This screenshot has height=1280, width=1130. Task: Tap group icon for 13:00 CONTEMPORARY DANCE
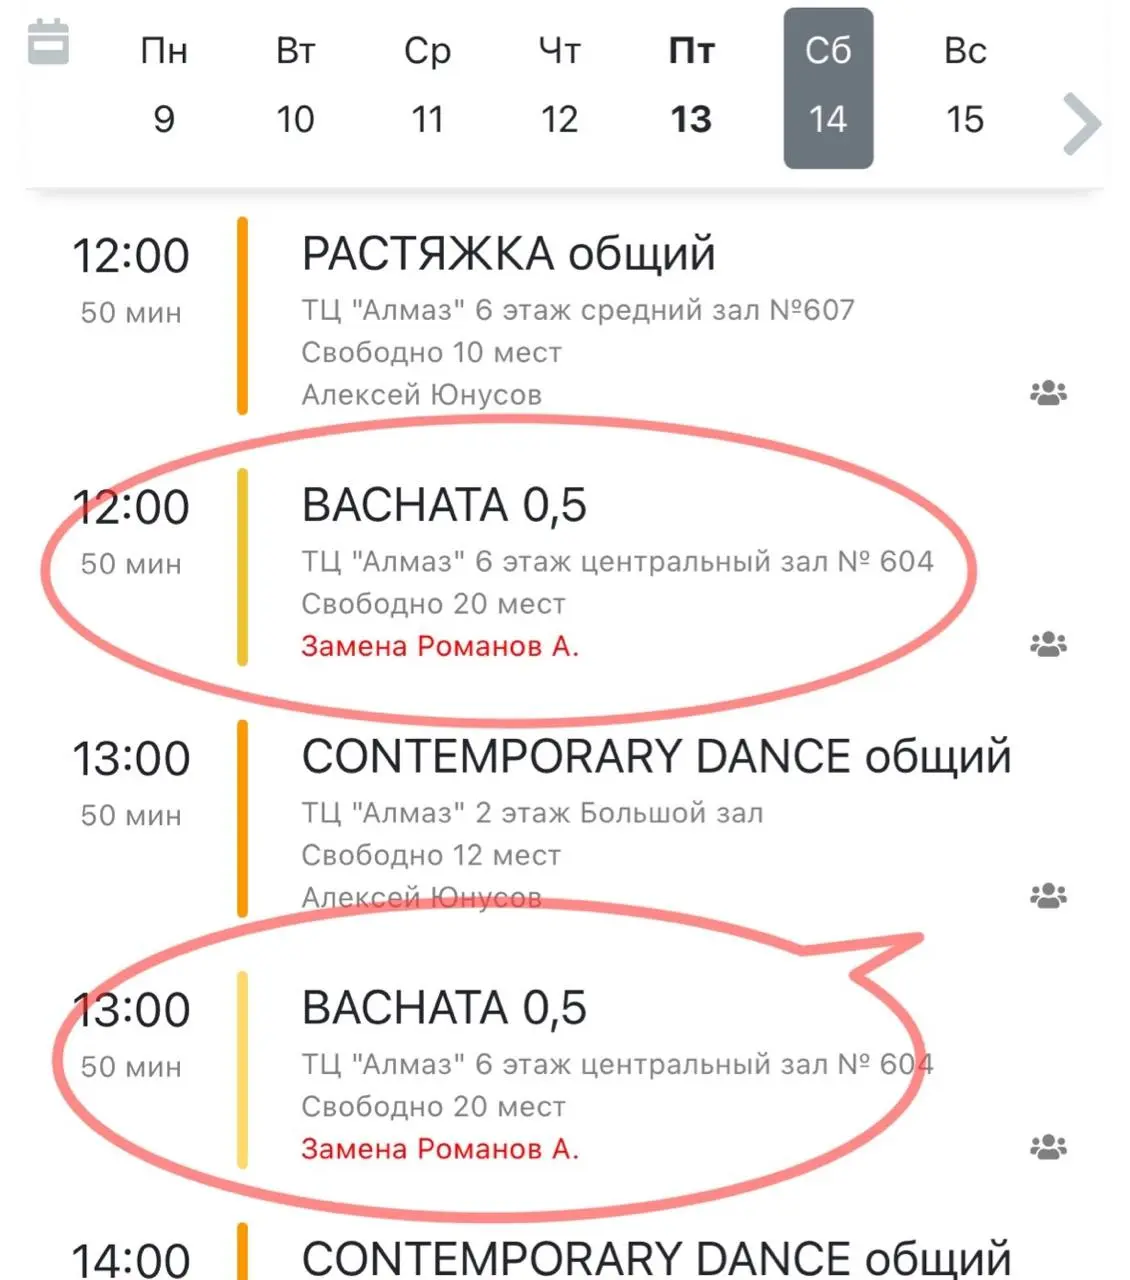[1048, 895]
